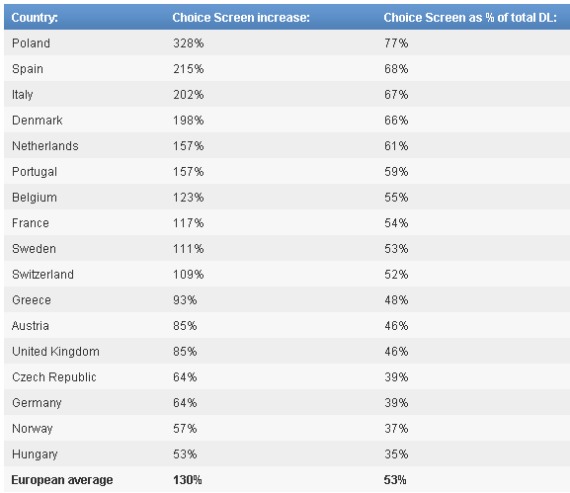The height and width of the screenshot is (493, 570).
Task: Click the Denmark country cell
Action: point(37,120)
